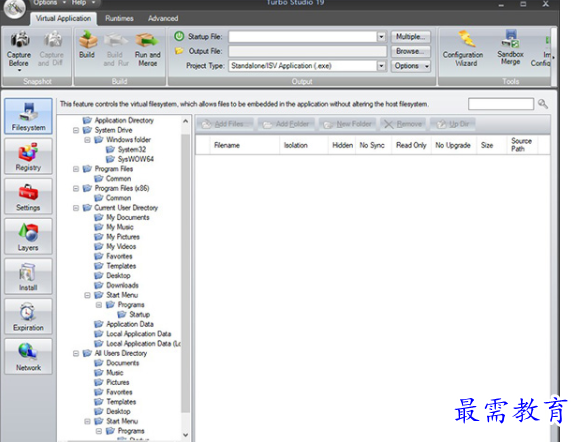Click the Hidden column header
The width and height of the screenshot is (576, 442).
(342, 145)
